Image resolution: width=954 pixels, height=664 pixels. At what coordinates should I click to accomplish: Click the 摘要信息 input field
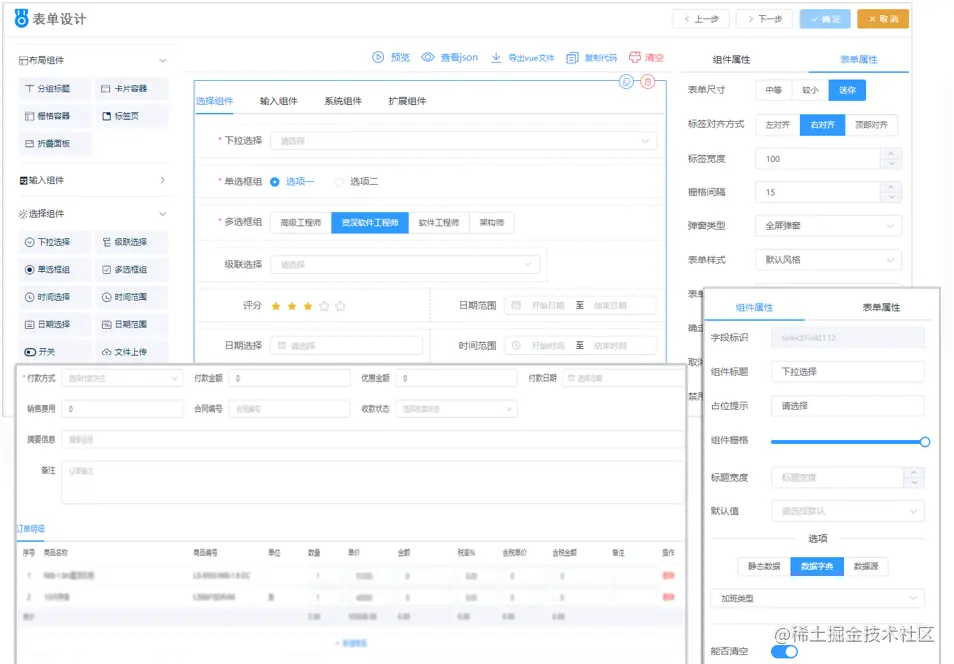pos(373,439)
